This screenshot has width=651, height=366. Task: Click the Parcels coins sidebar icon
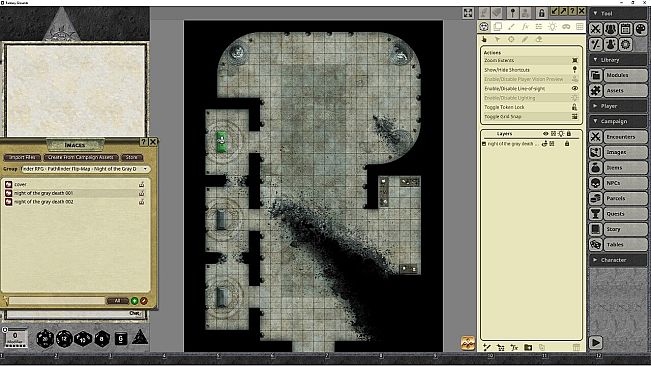coord(596,198)
